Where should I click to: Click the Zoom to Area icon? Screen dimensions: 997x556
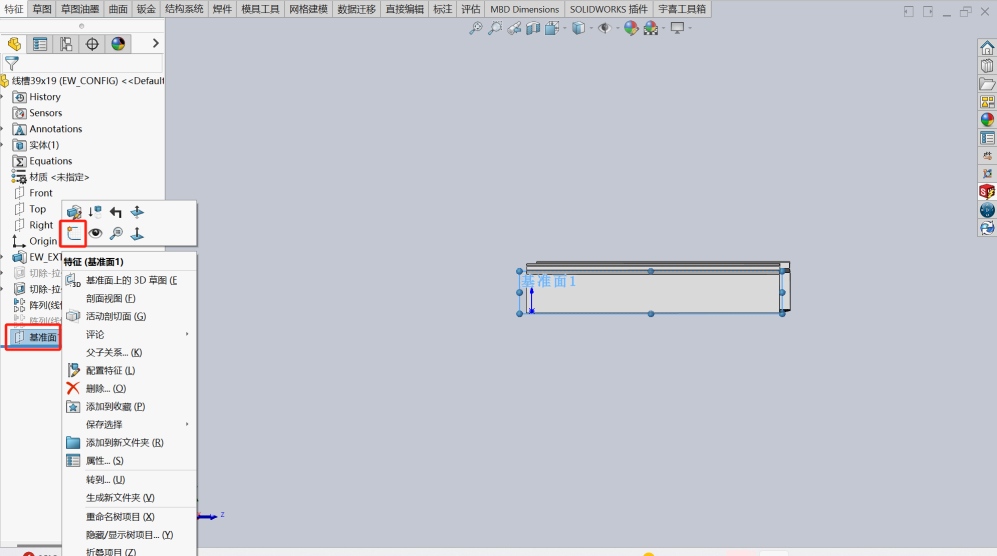(x=495, y=28)
